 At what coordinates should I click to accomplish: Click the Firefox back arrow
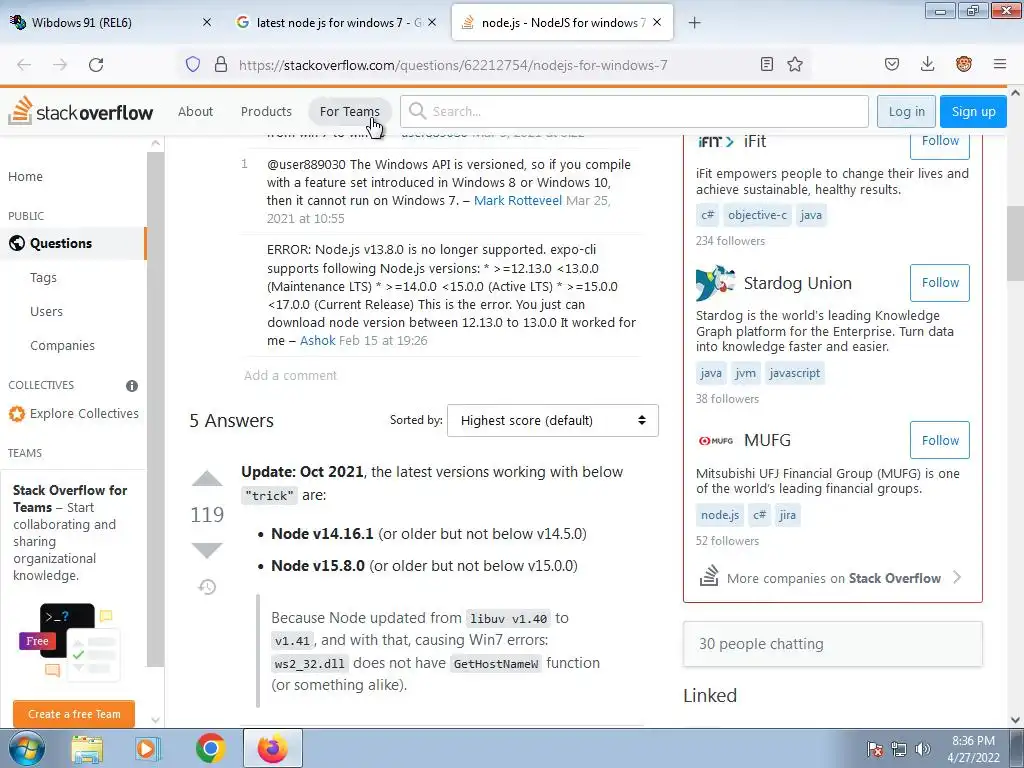(24, 65)
